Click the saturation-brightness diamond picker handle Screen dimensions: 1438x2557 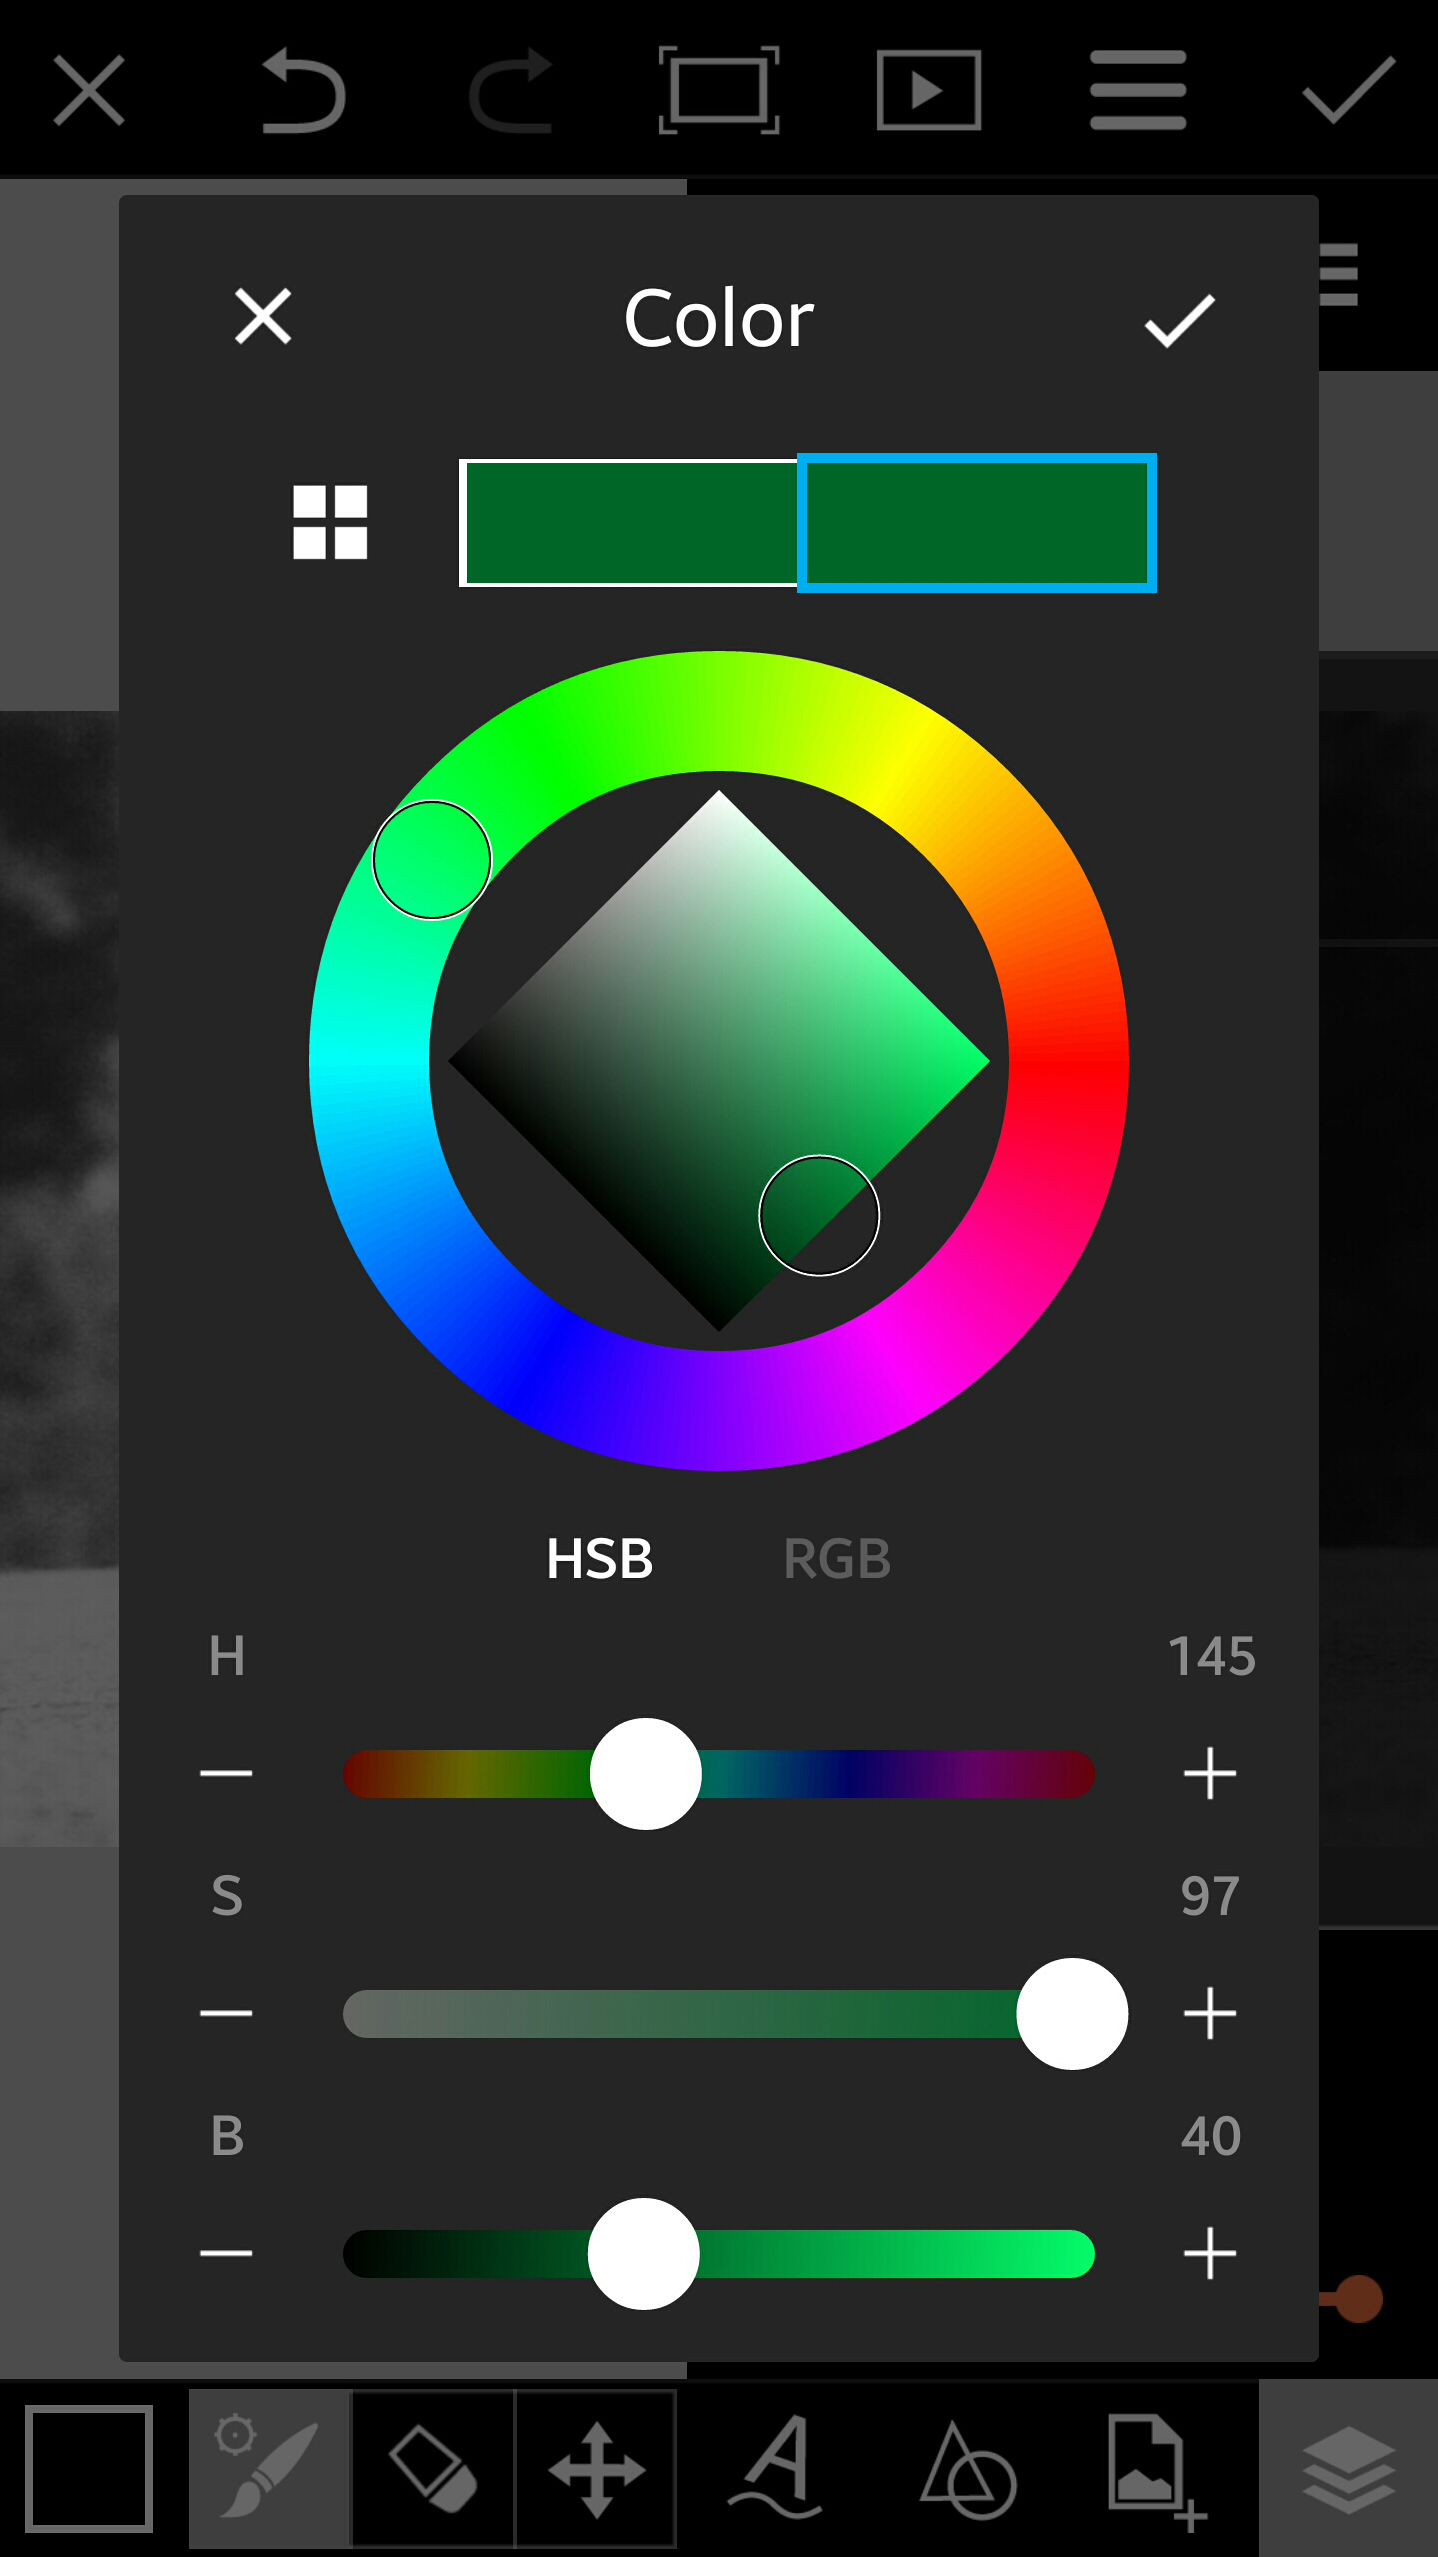pos(819,1216)
